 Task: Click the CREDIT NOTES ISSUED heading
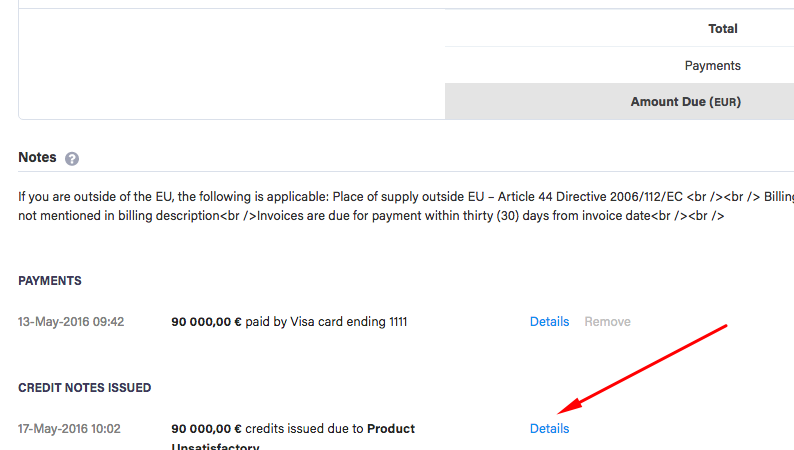click(85, 388)
